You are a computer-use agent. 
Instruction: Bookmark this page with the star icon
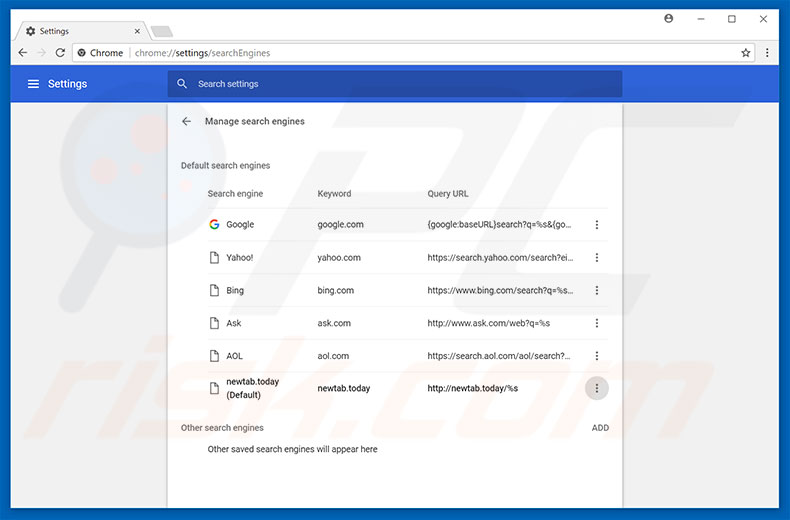[746, 53]
